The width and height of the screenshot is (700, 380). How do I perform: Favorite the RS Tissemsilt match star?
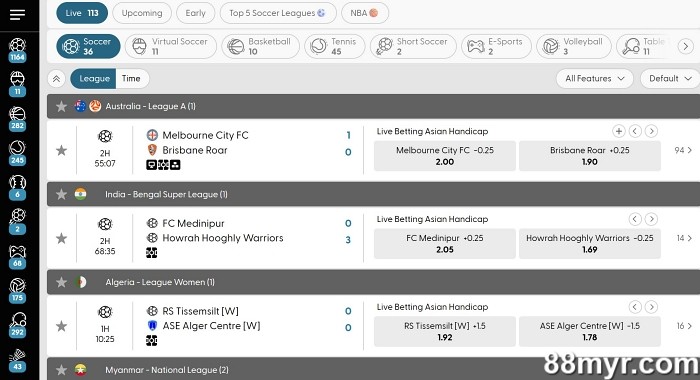point(62,326)
